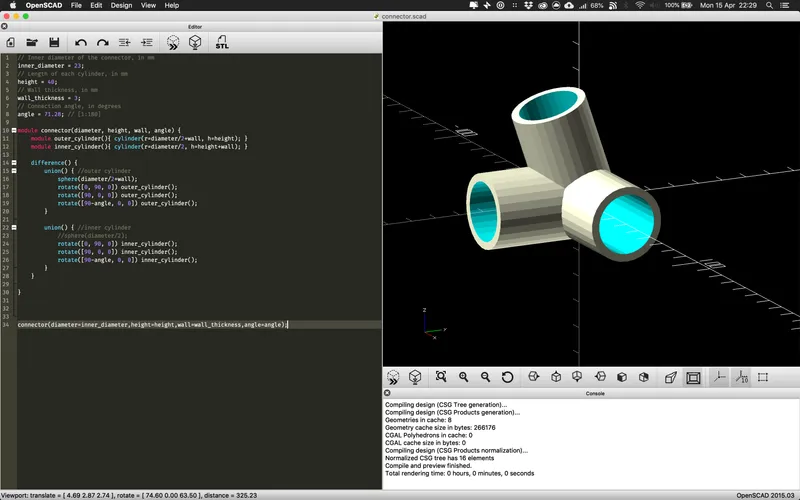Image resolution: width=800 pixels, height=500 pixels.
Task: Open the Design menu
Action: click(121, 5)
